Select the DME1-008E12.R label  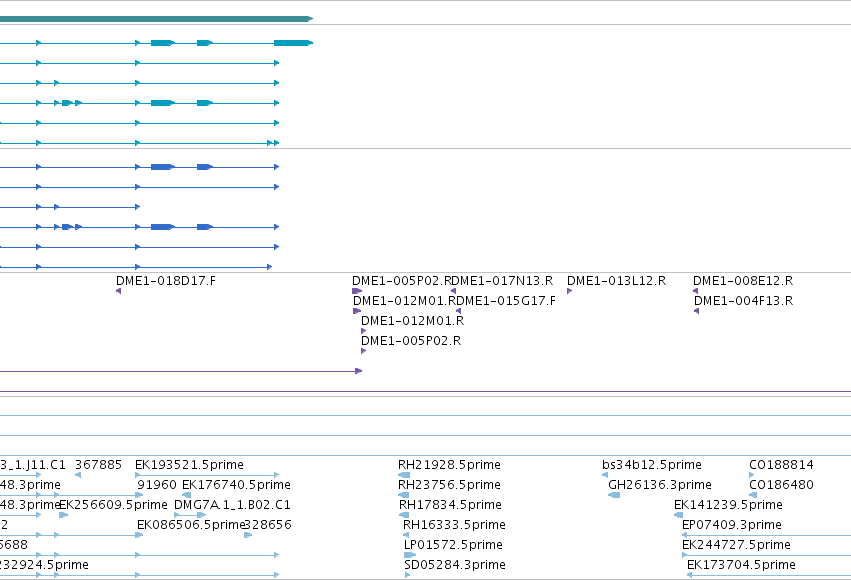tap(743, 281)
